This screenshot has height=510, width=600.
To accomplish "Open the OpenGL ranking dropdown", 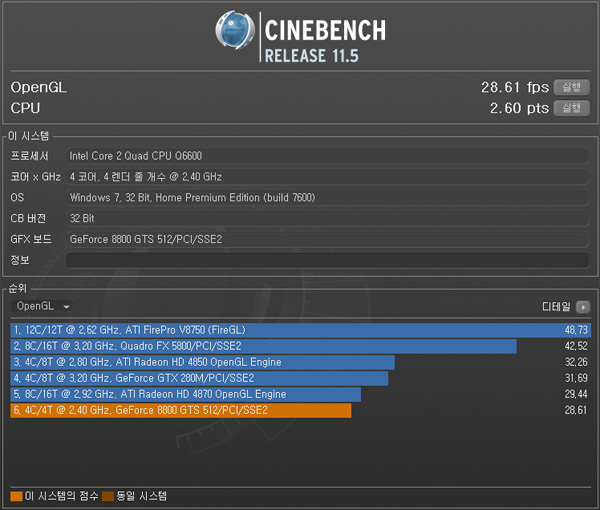I will (42, 306).
